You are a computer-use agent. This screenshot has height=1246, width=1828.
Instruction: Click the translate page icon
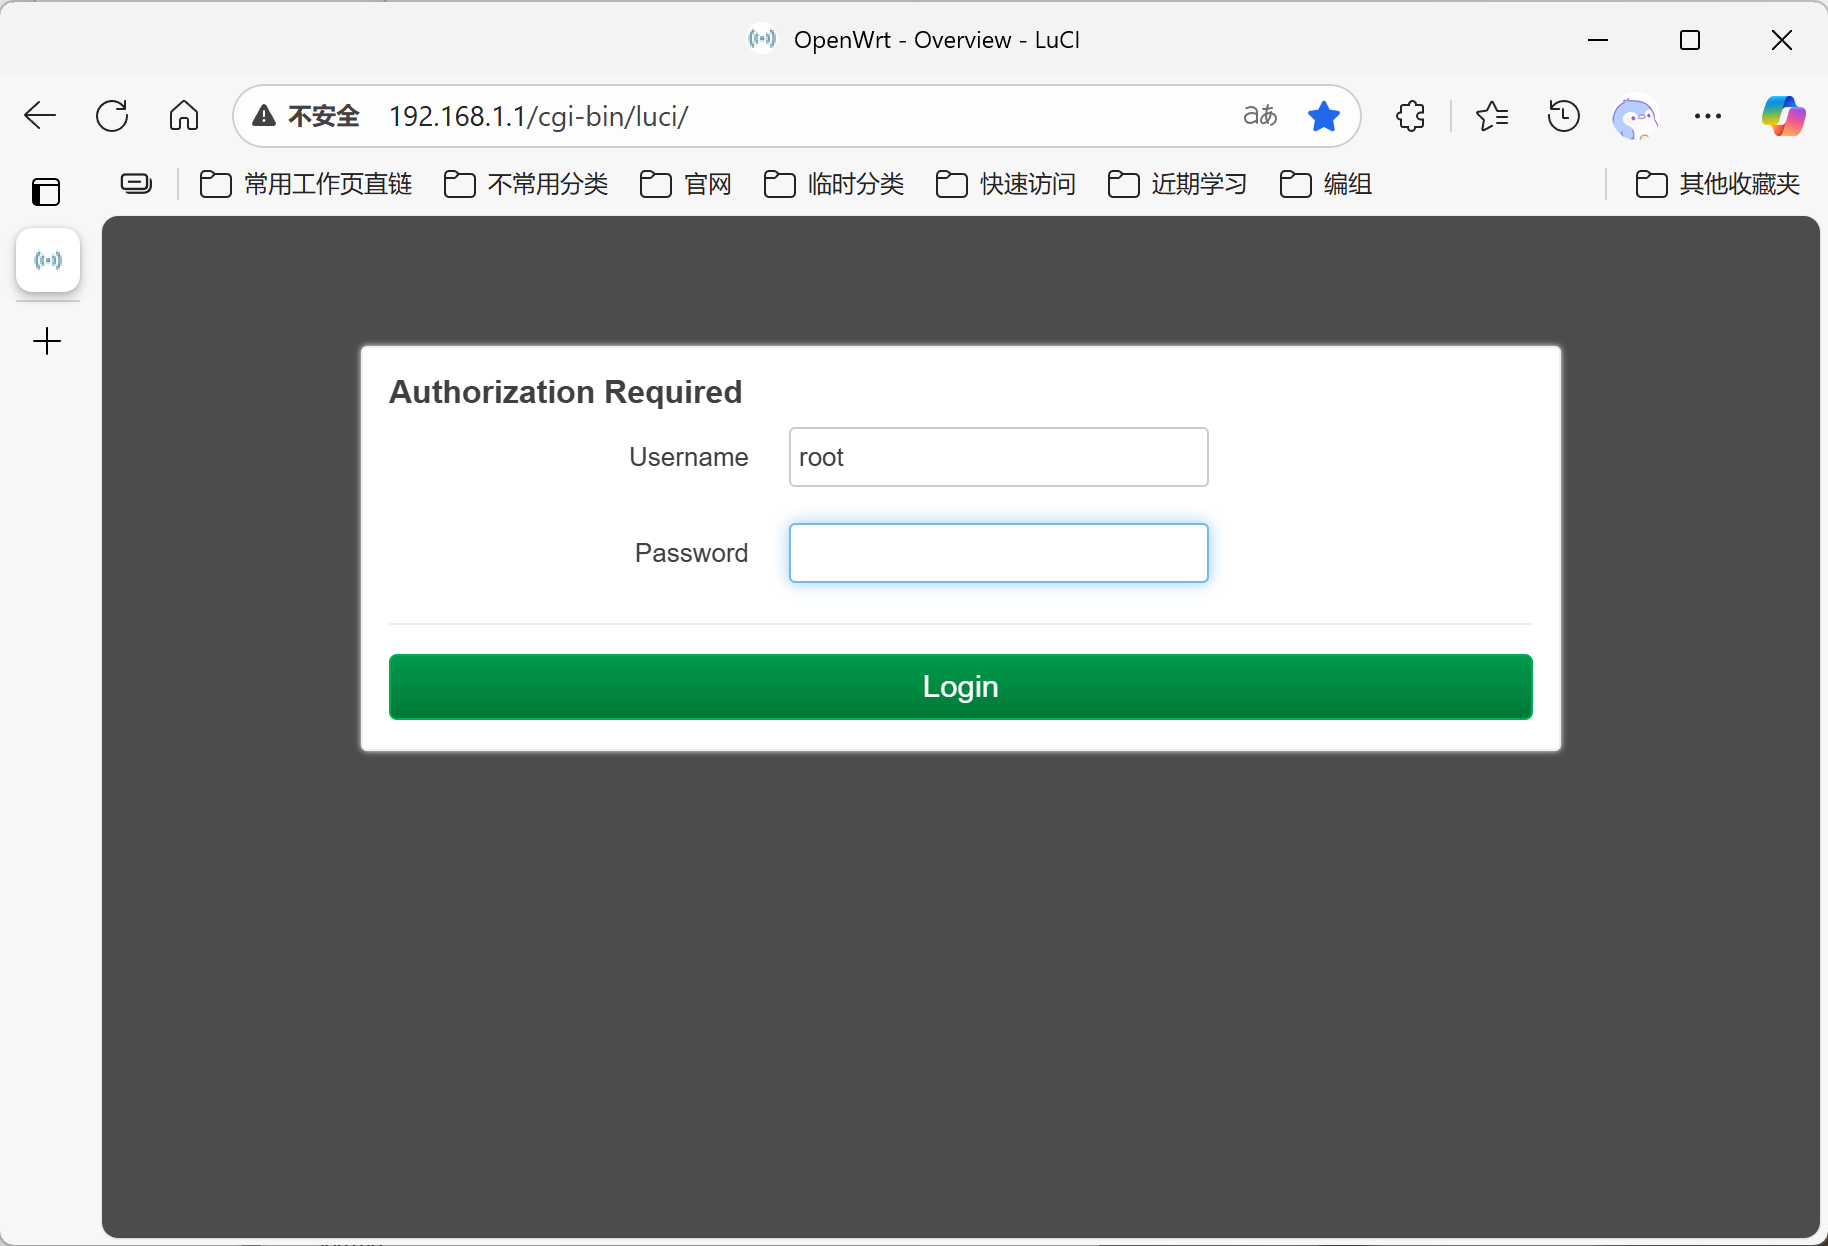pos(1259,116)
